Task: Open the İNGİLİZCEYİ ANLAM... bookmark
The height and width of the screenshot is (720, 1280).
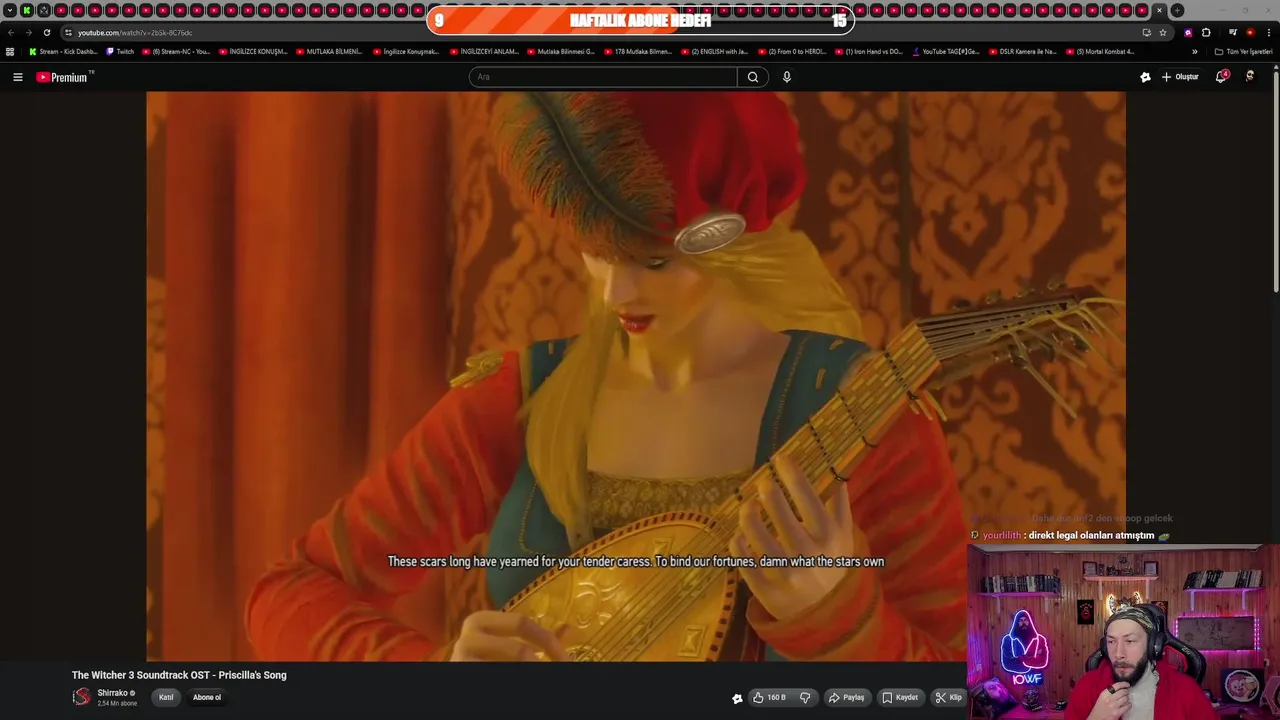Action: pyautogui.click(x=484, y=51)
